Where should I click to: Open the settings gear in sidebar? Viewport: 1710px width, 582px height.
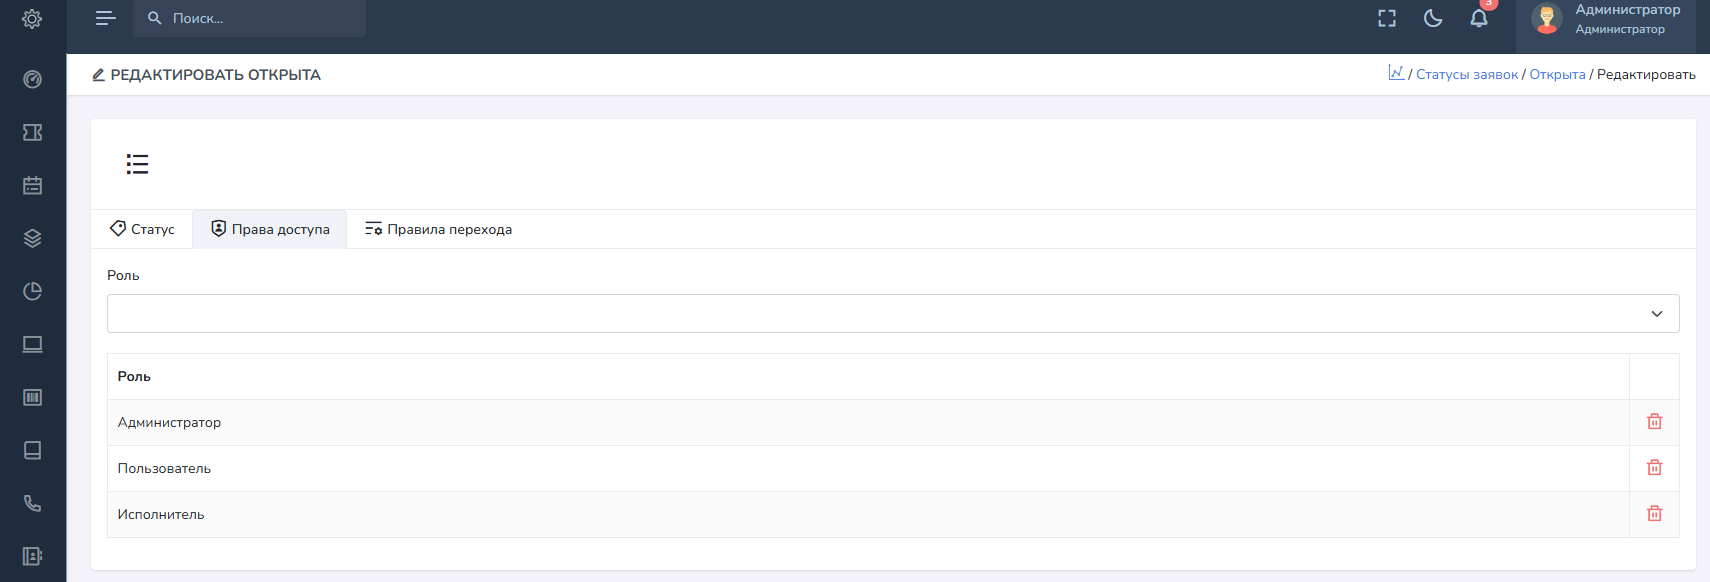pyautogui.click(x=32, y=19)
